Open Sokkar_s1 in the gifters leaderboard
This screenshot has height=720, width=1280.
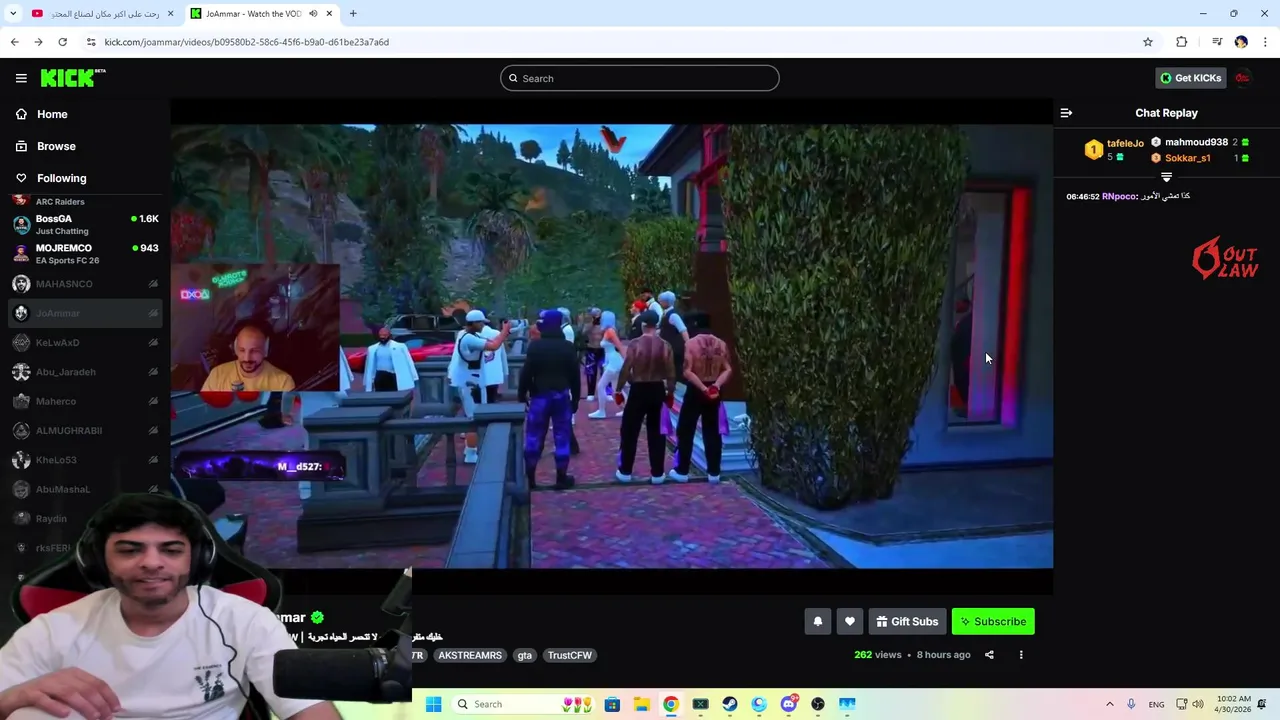(1187, 158)
